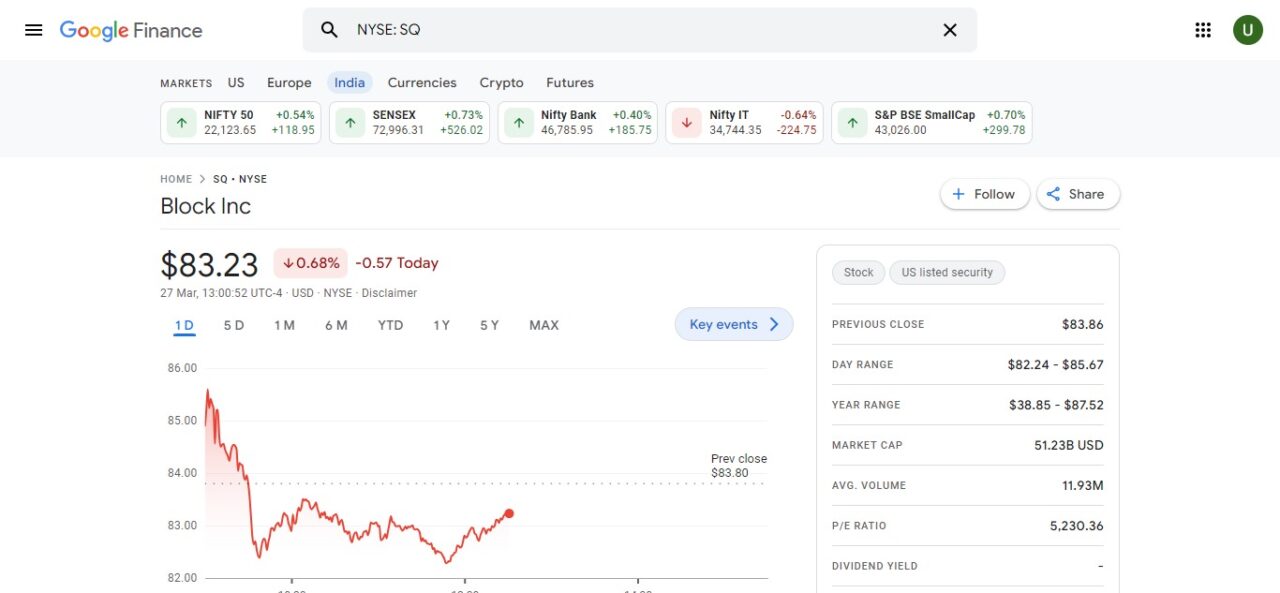Clear the search with the X icon
The height and width of the screenshot is (593, 1280).
click(x=950, y=30)
